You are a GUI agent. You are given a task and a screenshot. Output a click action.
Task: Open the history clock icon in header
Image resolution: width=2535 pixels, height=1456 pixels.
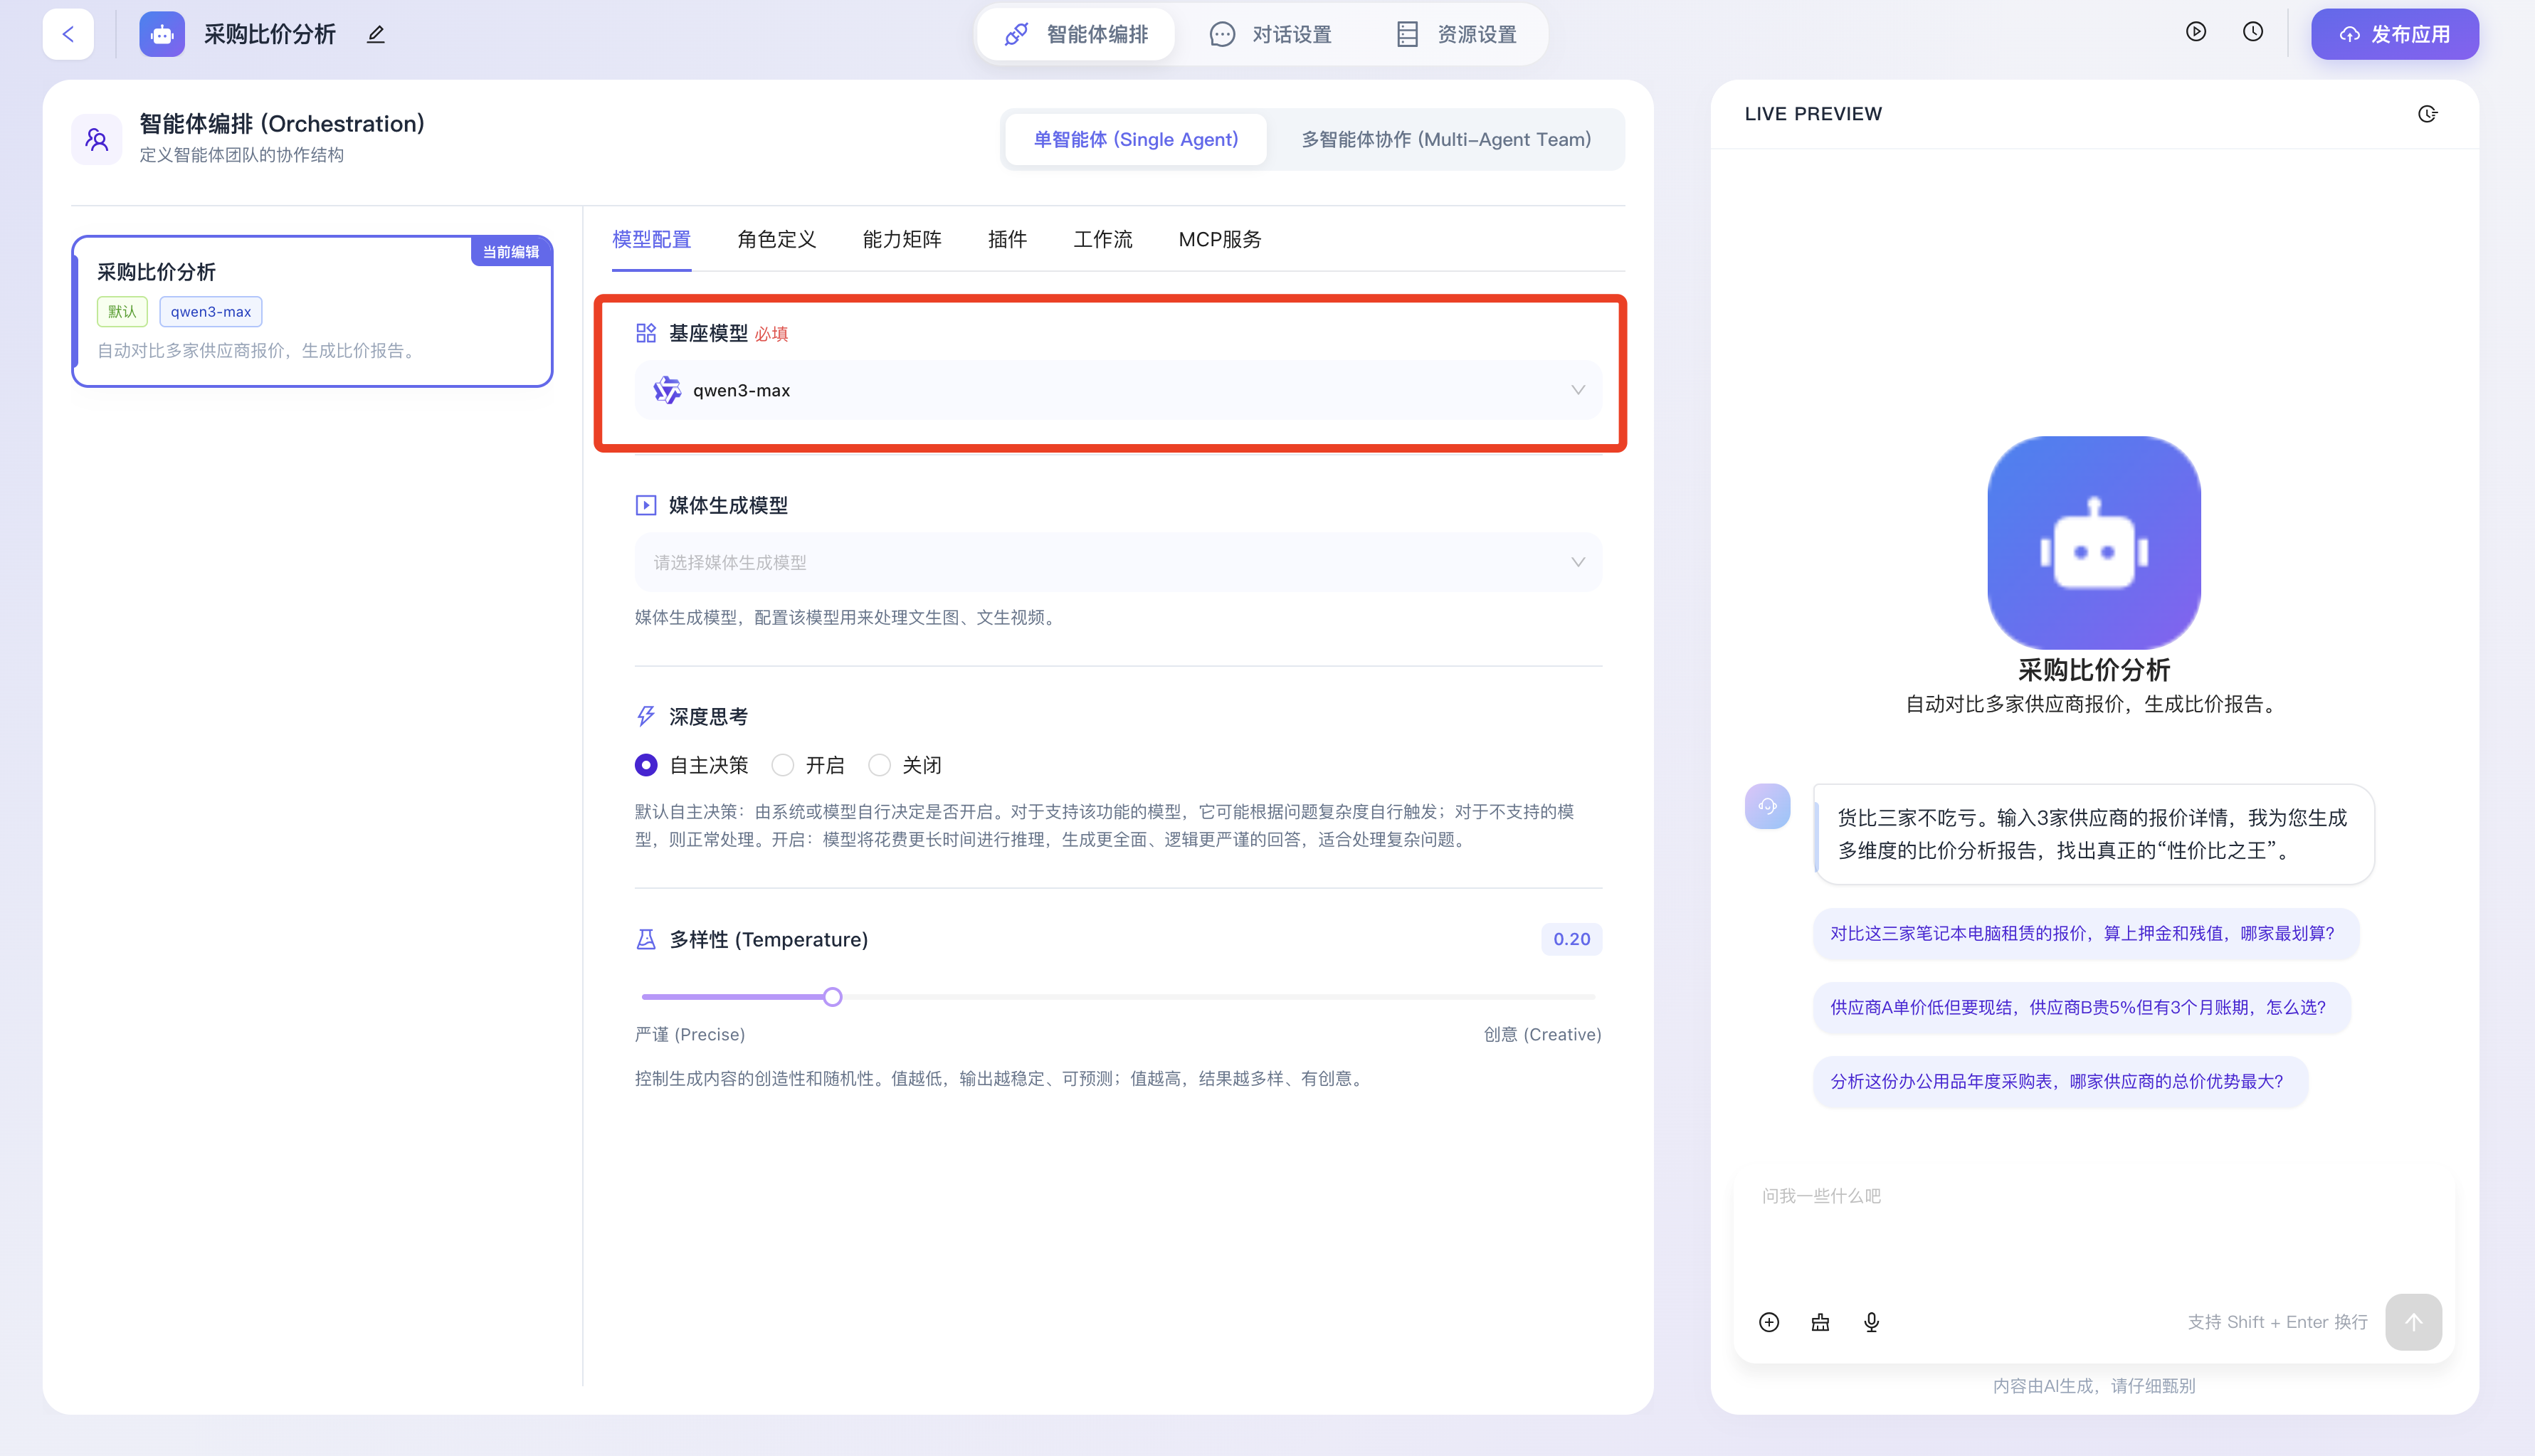[x=2252, y=32]
